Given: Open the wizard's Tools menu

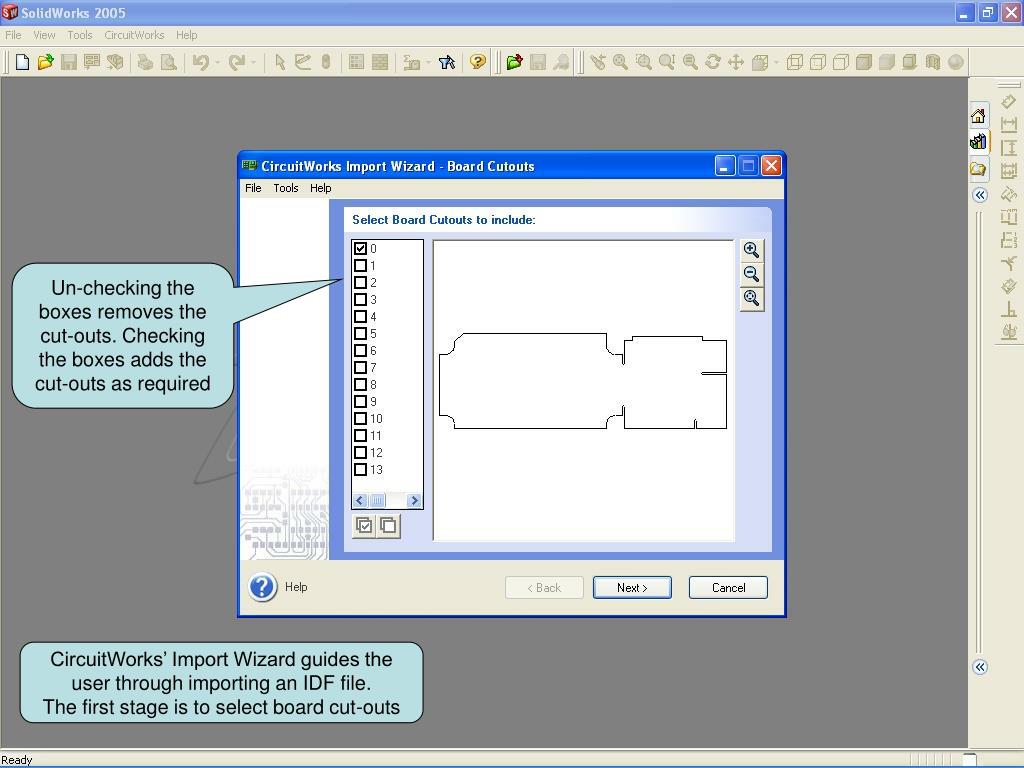Looking at the screenshot, I should point(285,188).
